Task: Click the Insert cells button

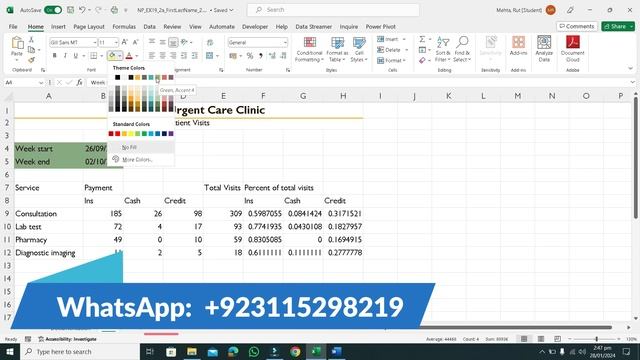Action: click(x=391, y=39)
